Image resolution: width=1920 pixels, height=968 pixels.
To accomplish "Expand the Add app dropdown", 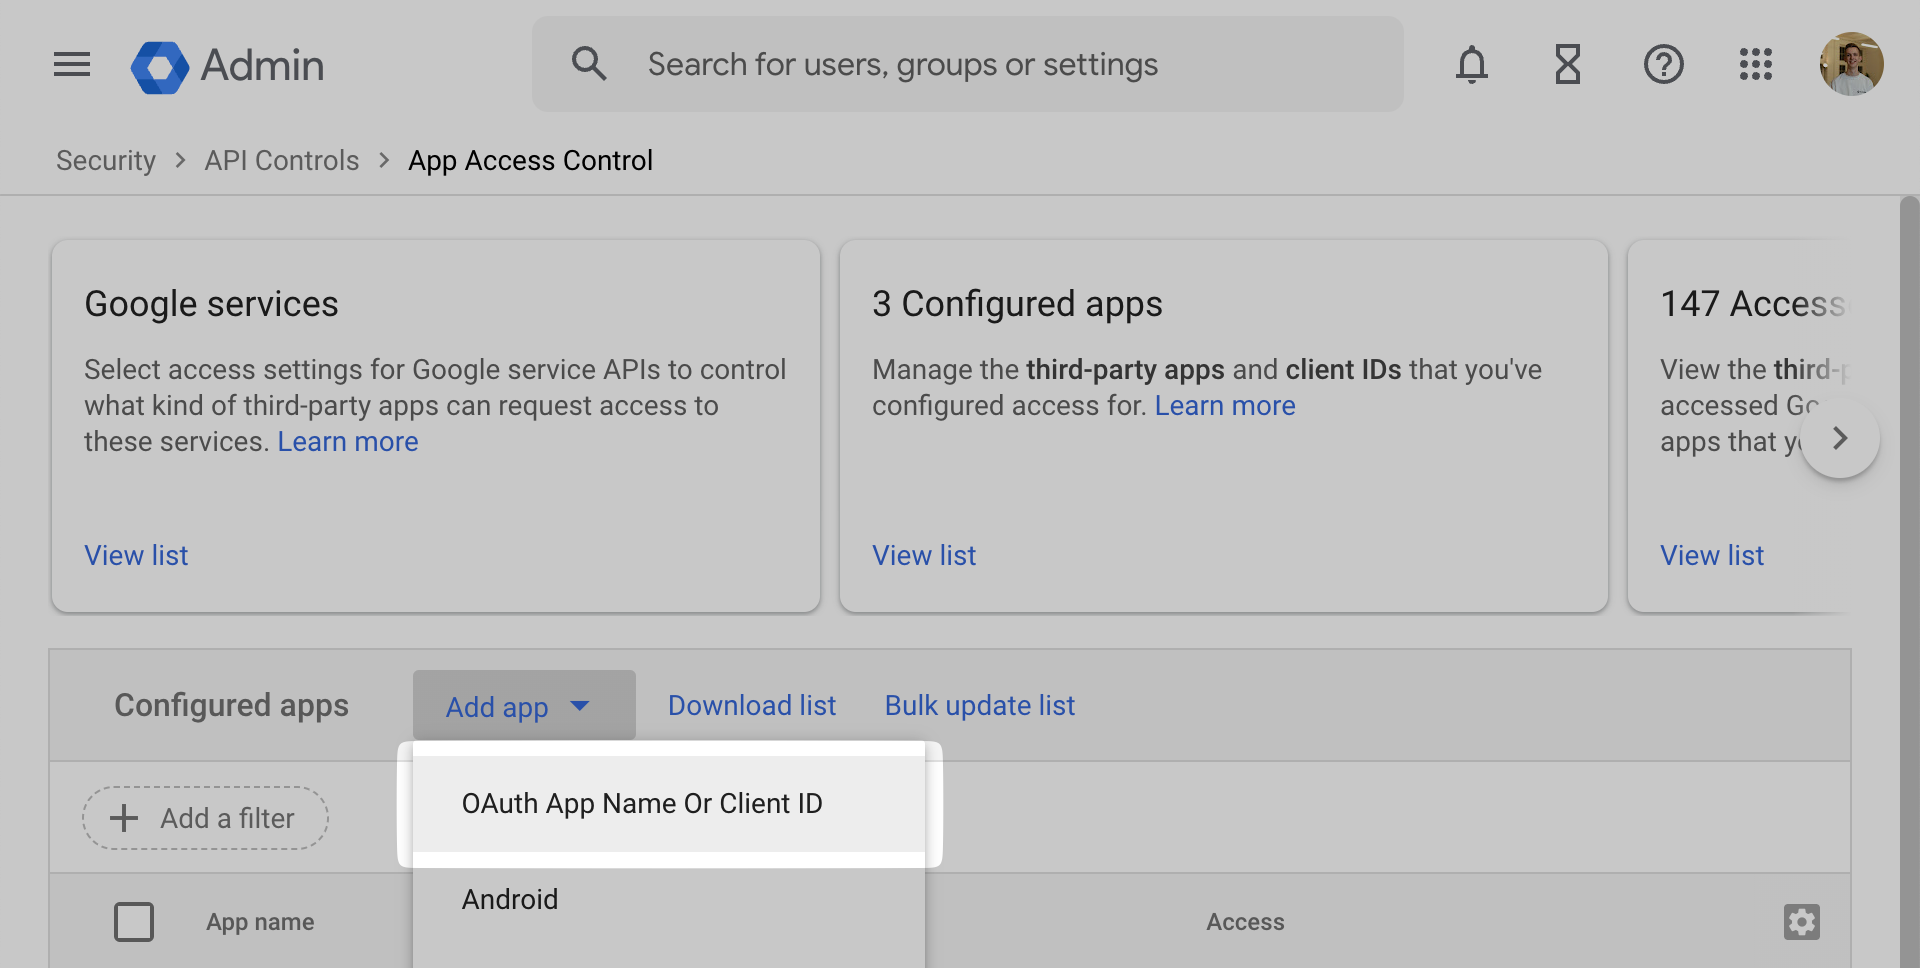I will 523,706.
